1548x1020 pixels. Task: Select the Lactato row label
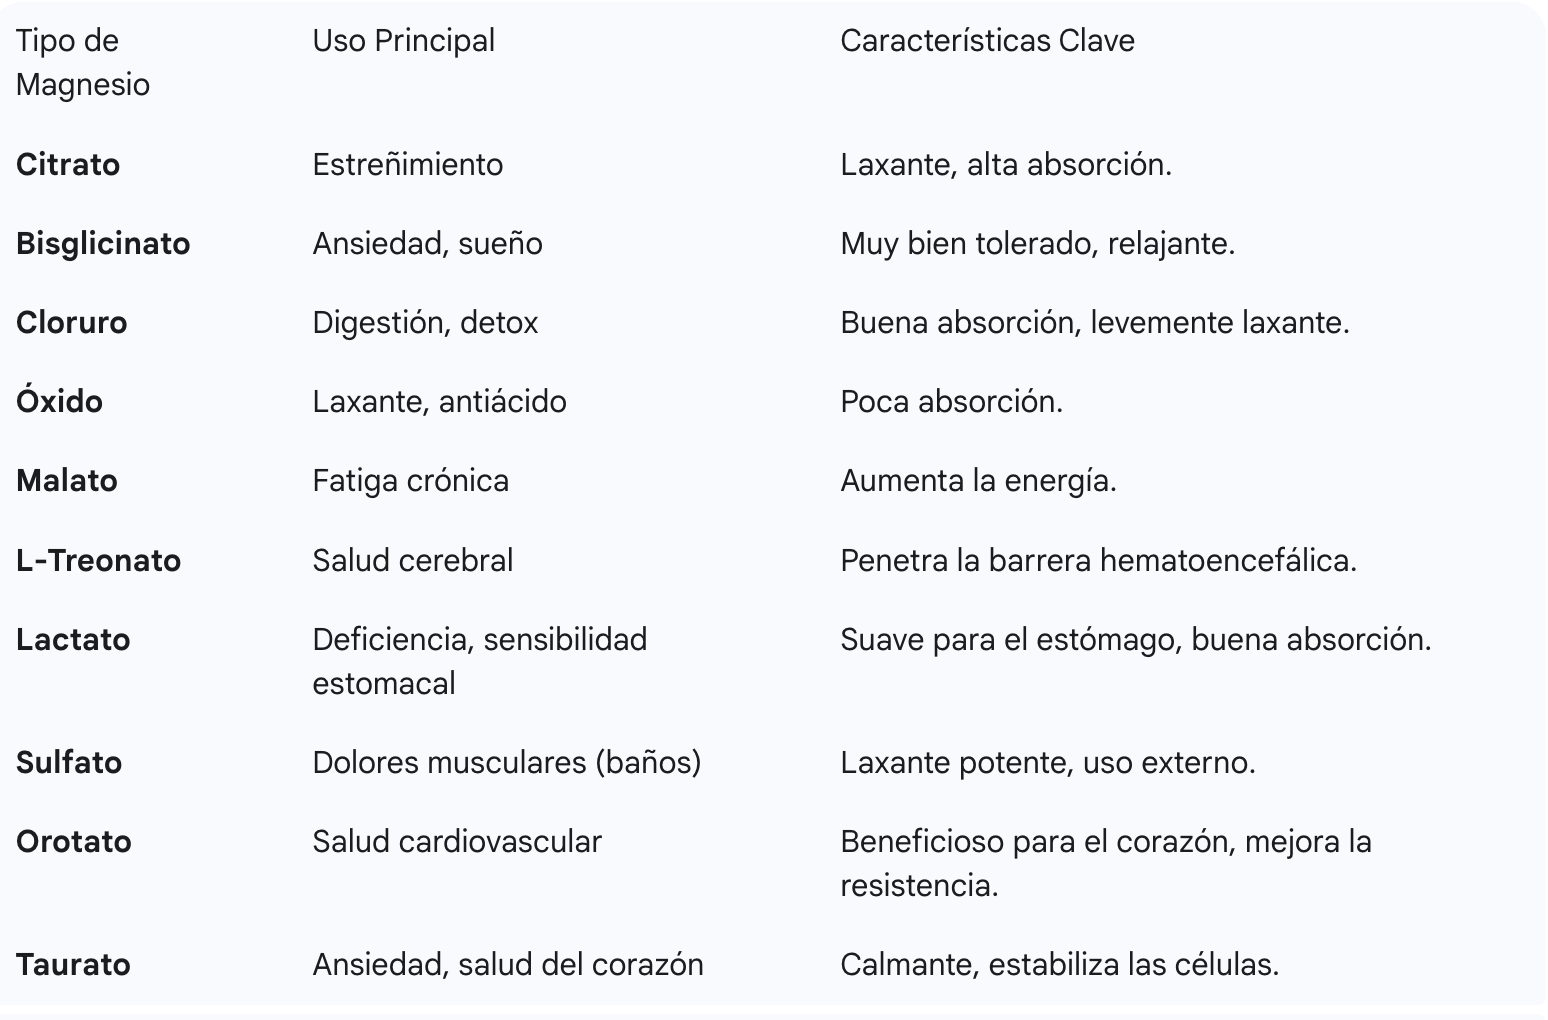pos(73,639)
